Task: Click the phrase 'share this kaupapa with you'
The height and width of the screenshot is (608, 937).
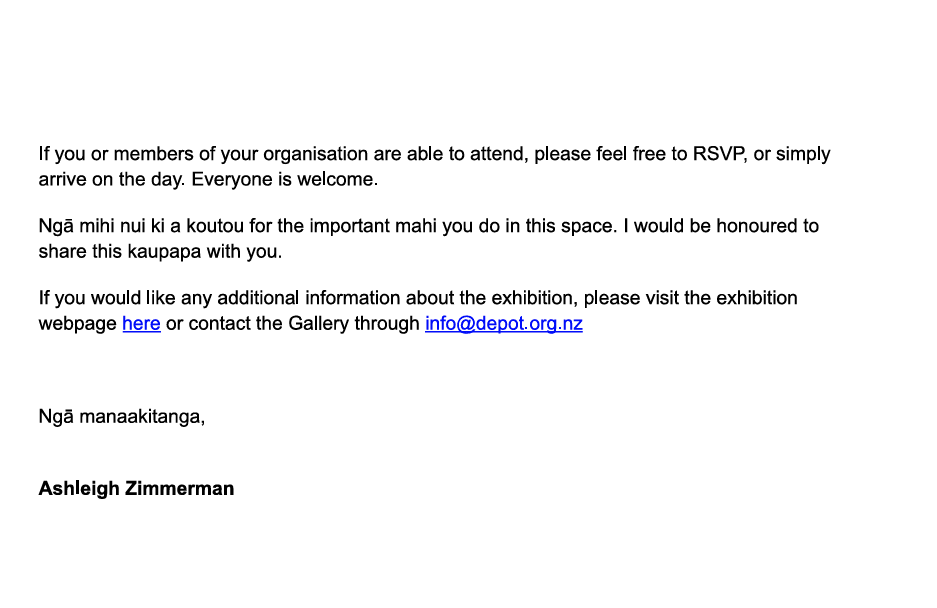Action: [x=160, y=252]
